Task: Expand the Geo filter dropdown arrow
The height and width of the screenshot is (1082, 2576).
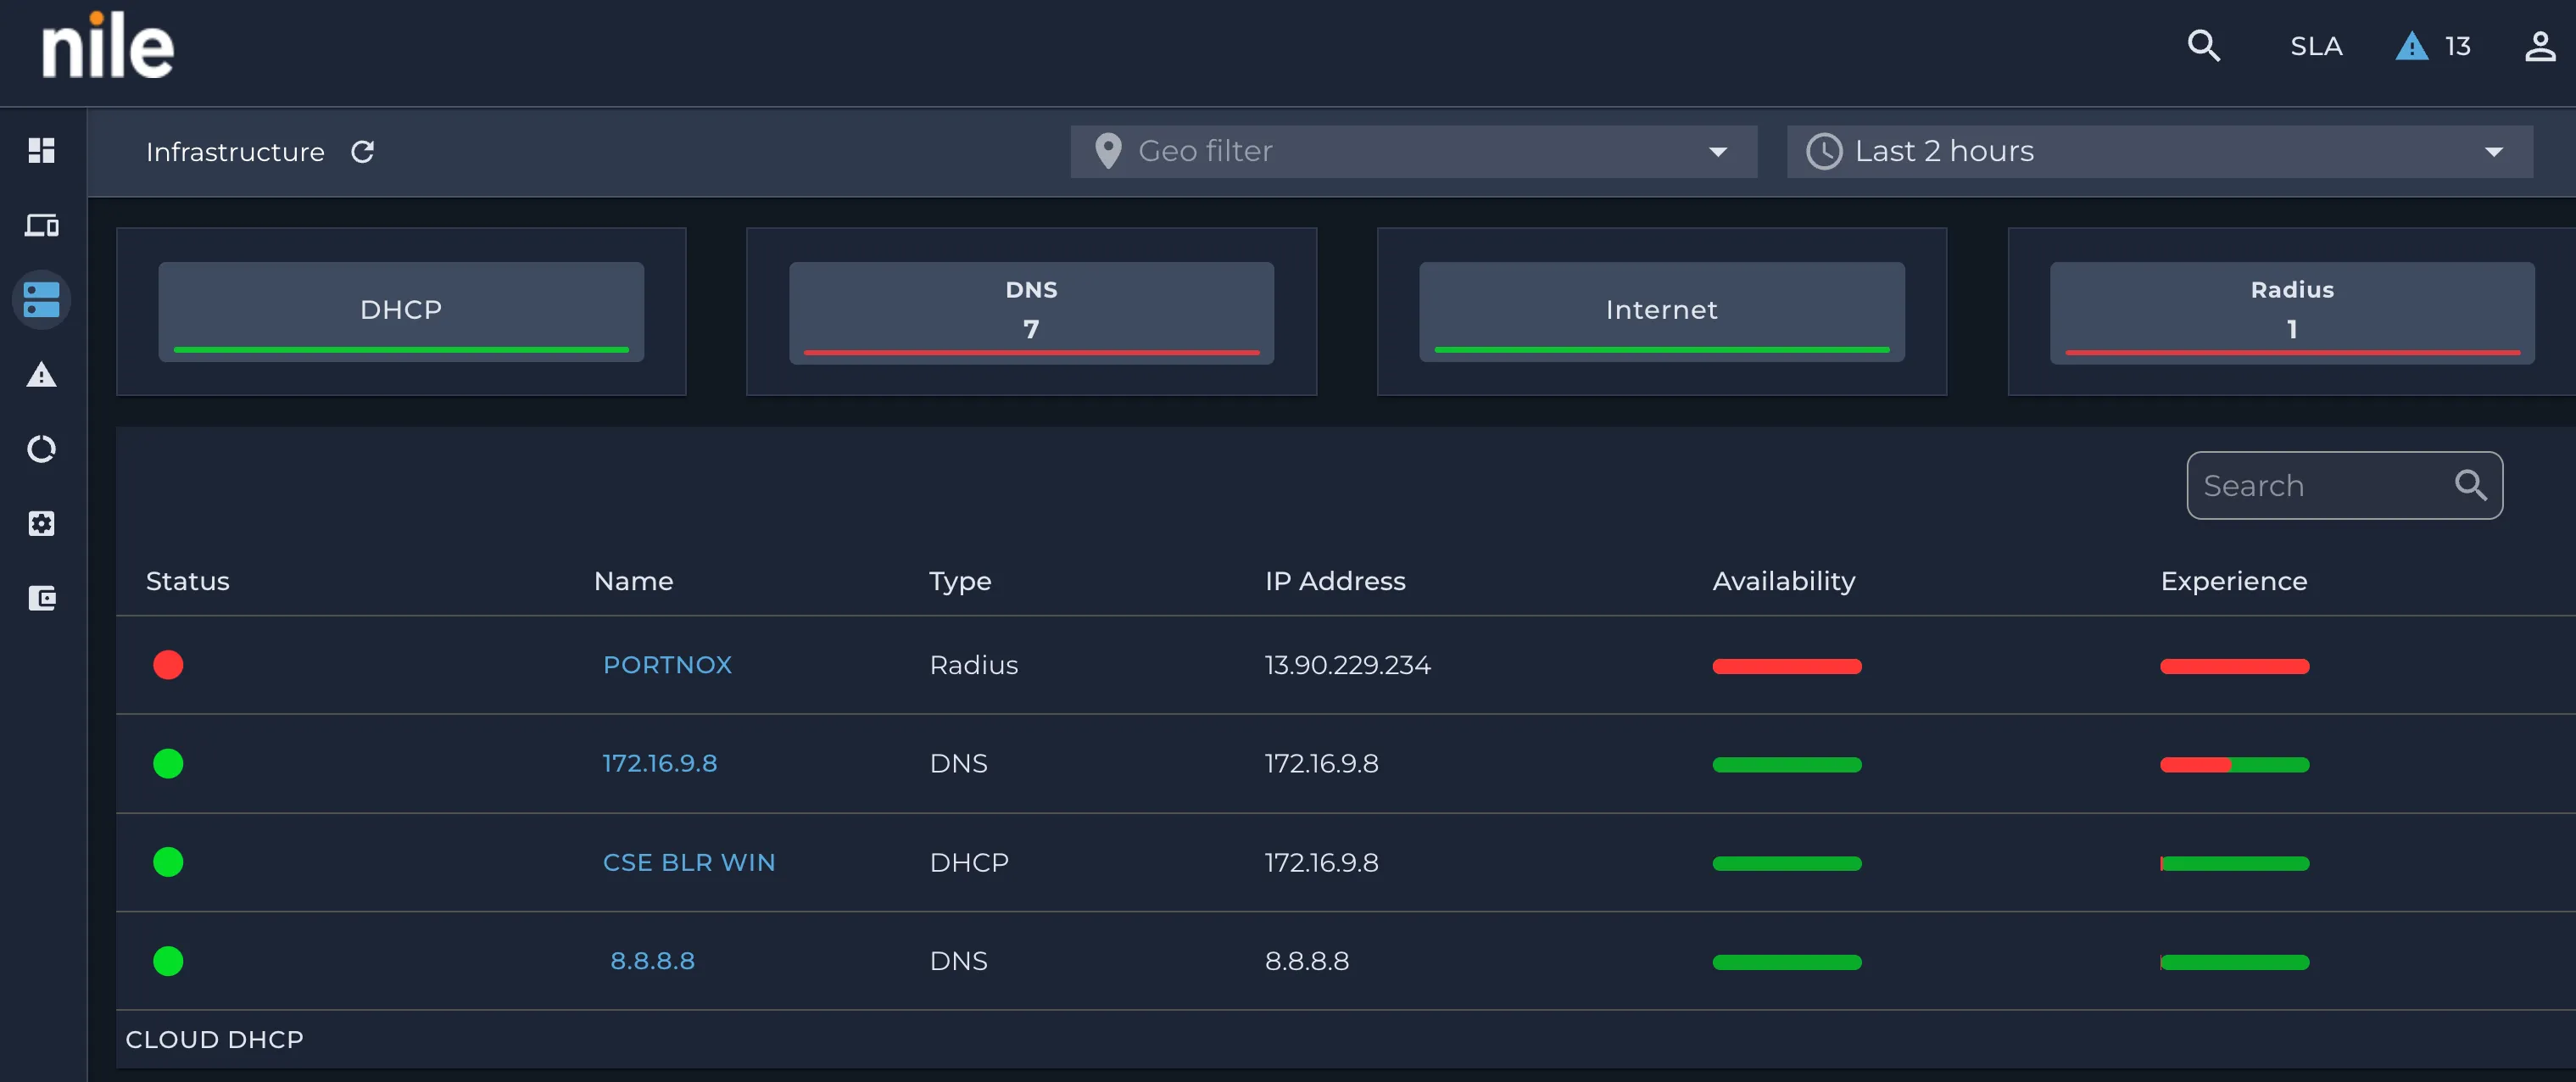Action: (x=1717, y=152)
